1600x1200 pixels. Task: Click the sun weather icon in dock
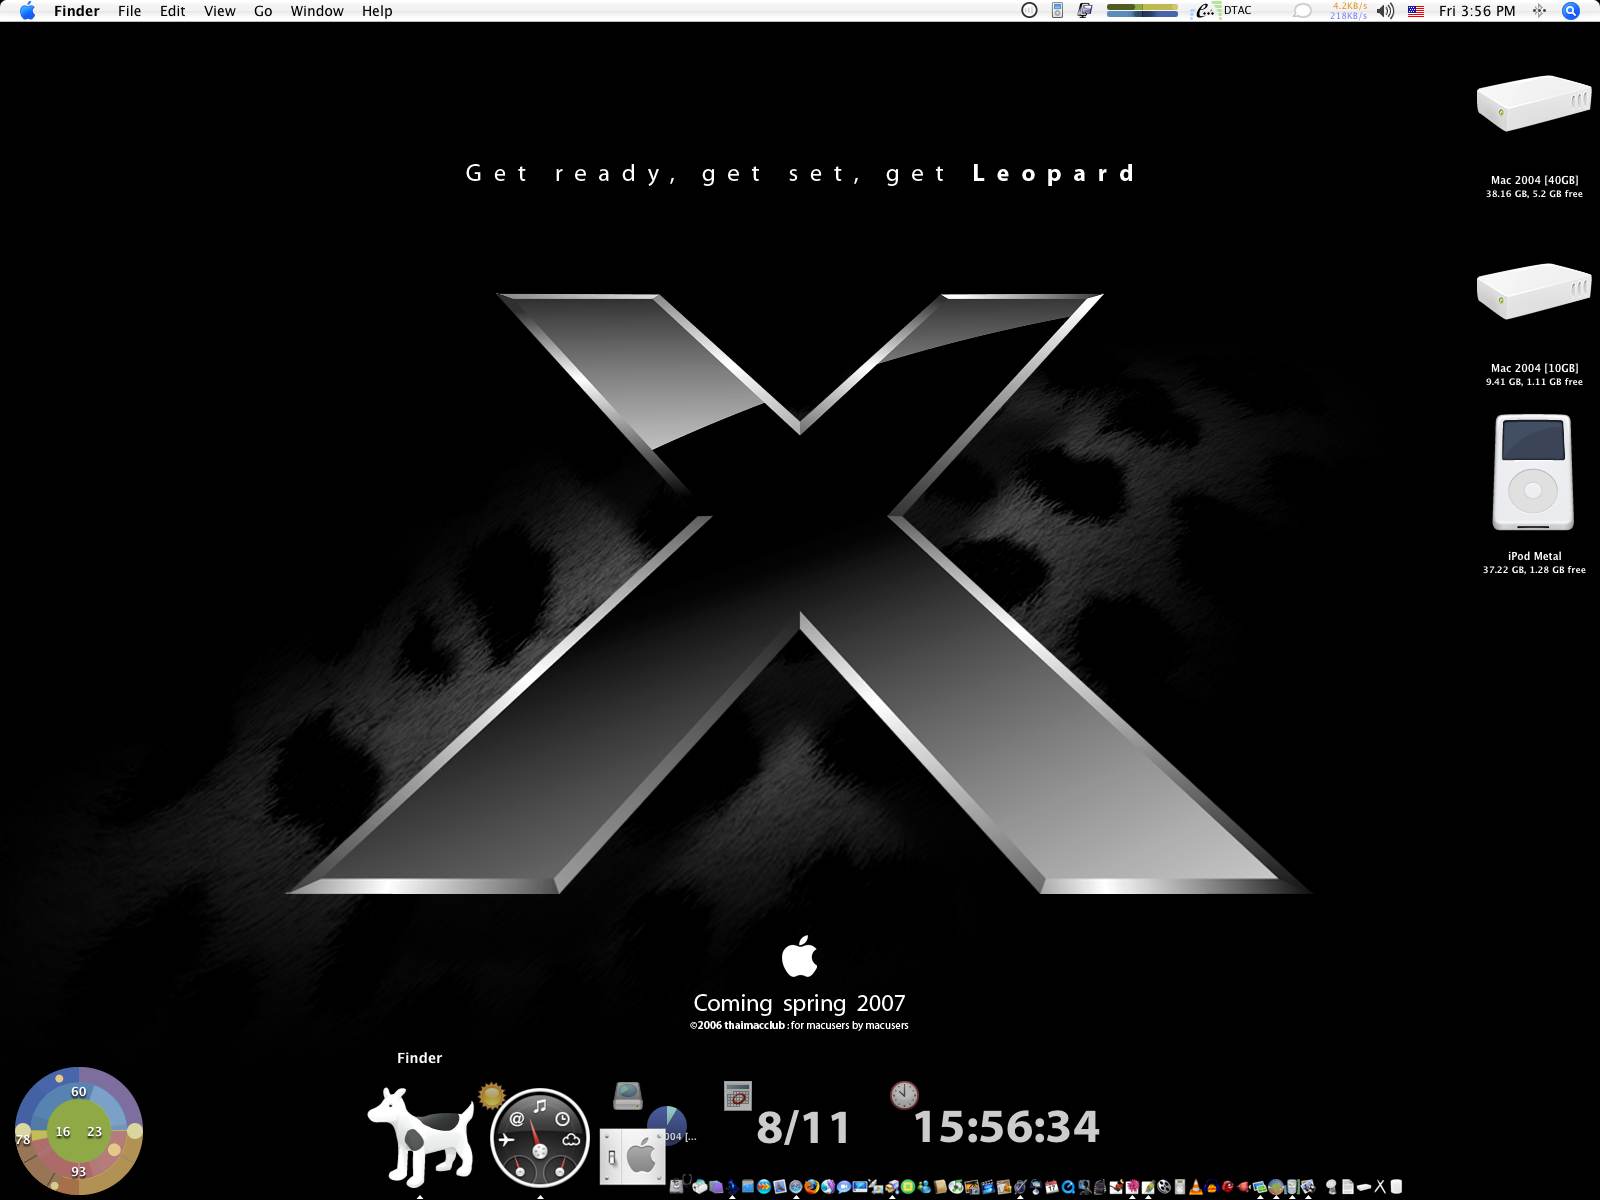(x=491, y=1096)
